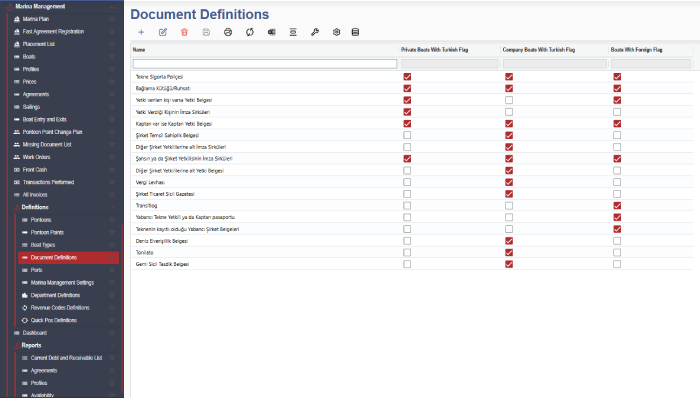700x398 pixels.
Task: Star the Quick Pos Definitions item
Action: point(112,320)
